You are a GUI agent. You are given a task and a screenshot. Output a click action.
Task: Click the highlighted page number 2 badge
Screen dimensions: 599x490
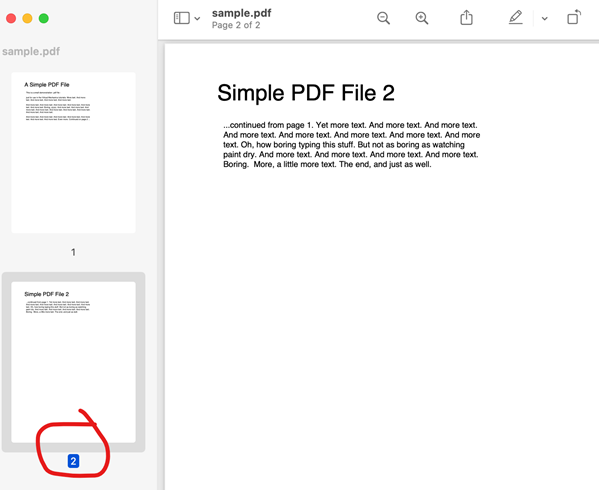73,461
